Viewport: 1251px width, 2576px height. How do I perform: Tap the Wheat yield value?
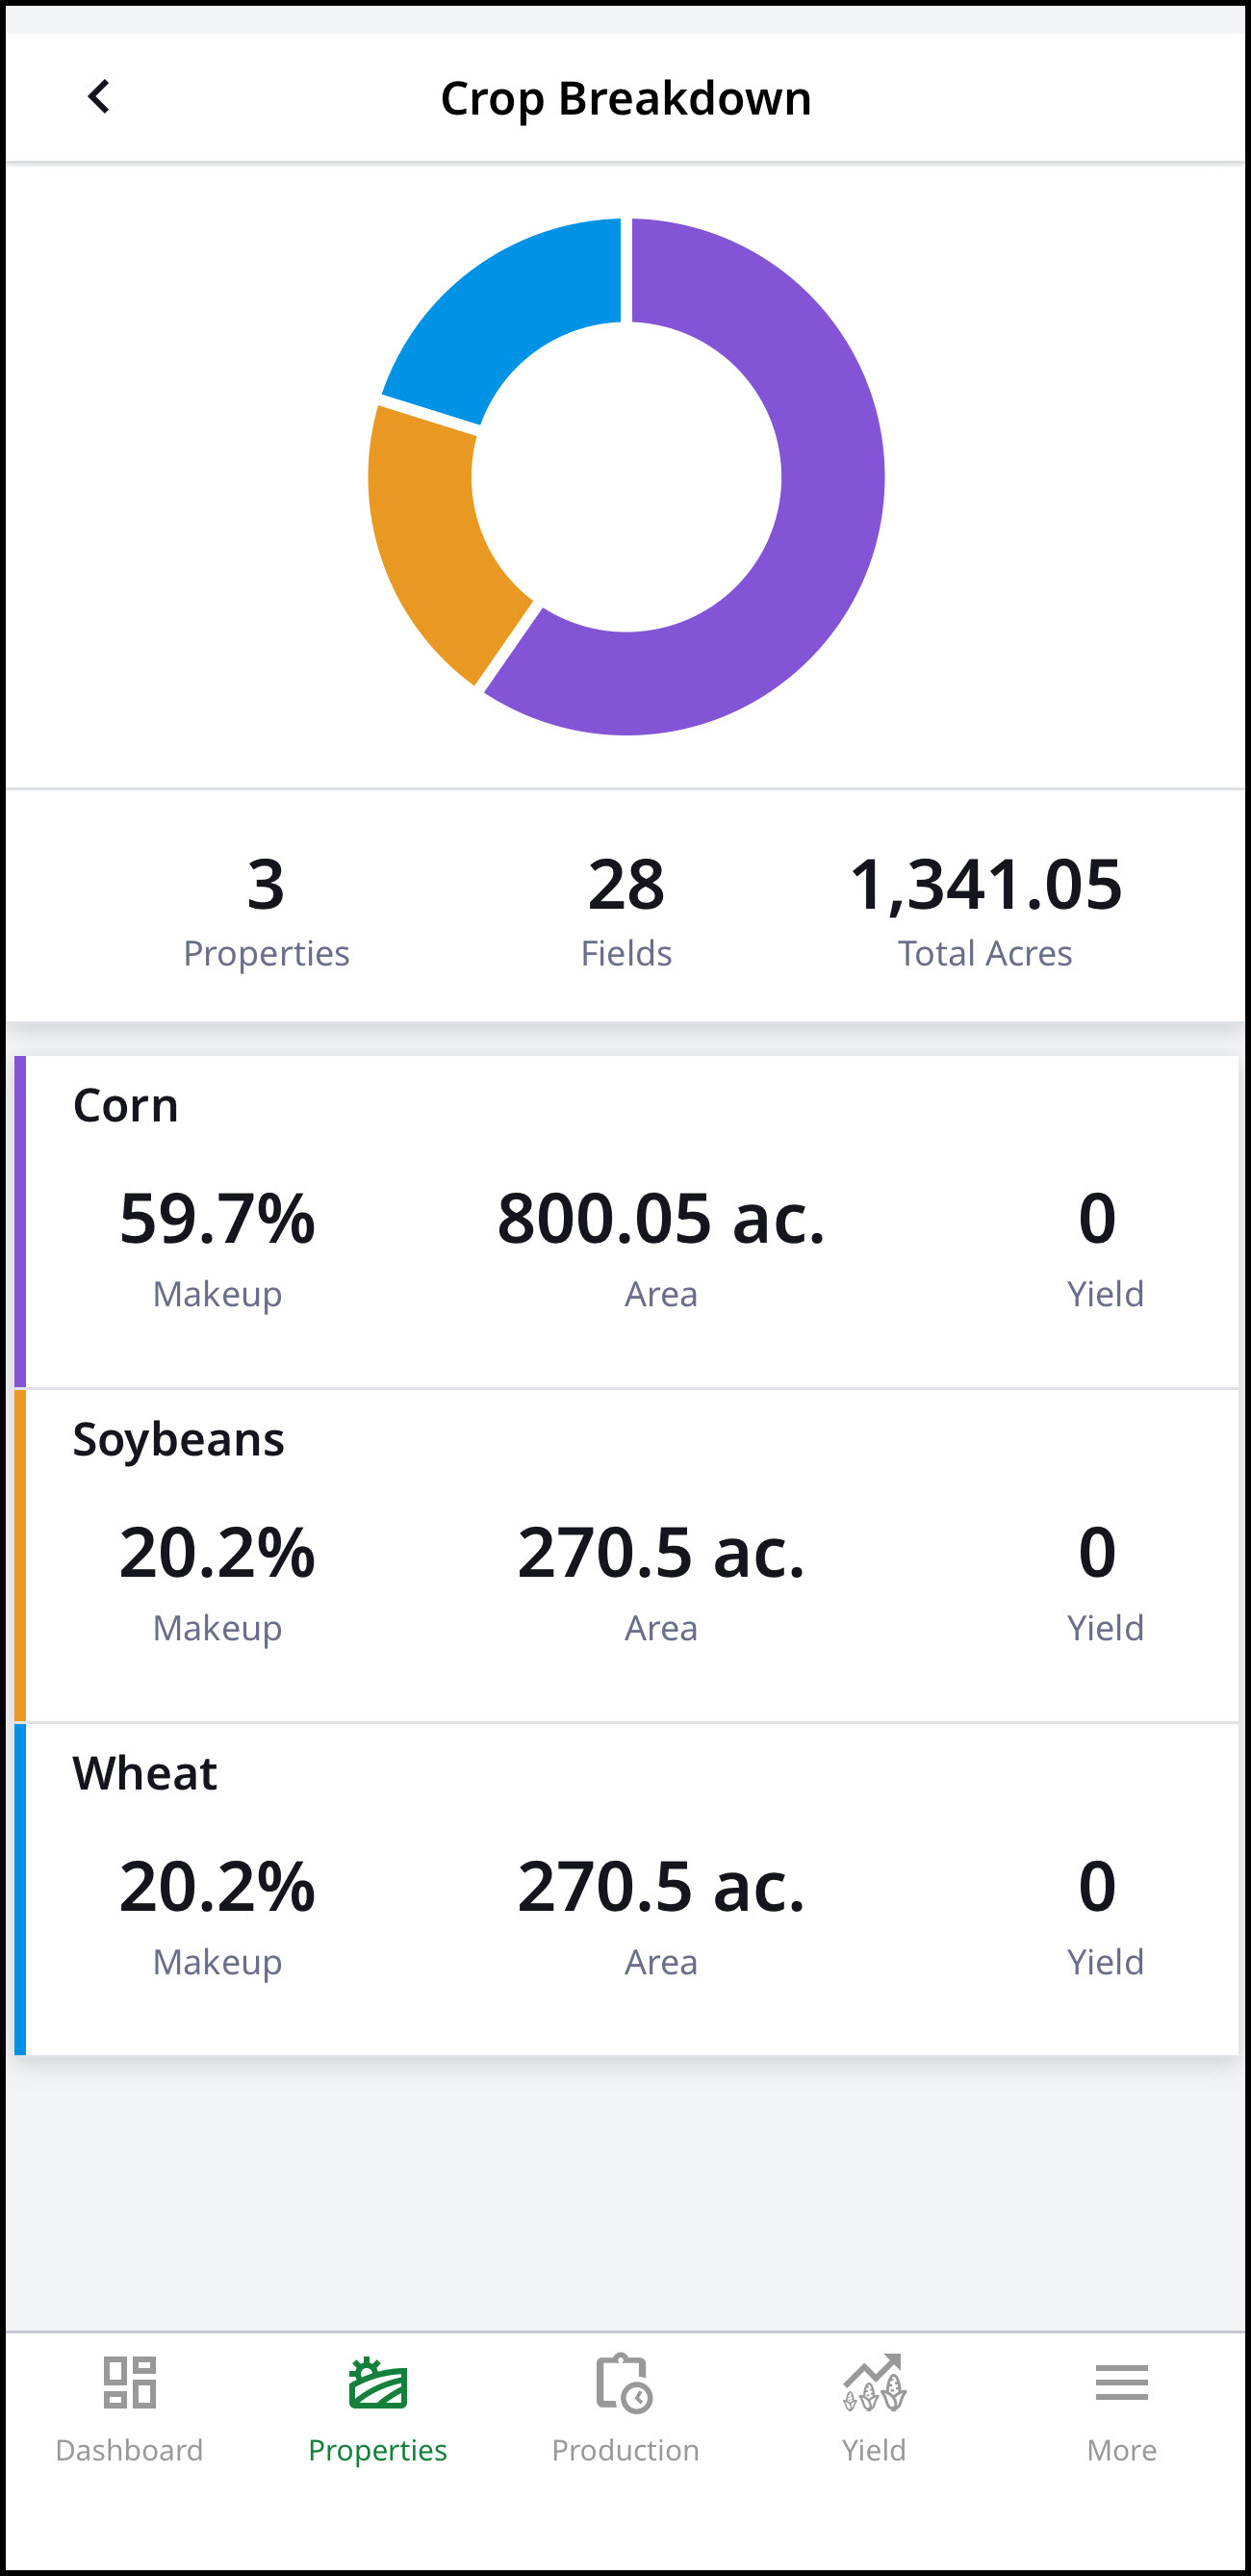[1097, 1887]
